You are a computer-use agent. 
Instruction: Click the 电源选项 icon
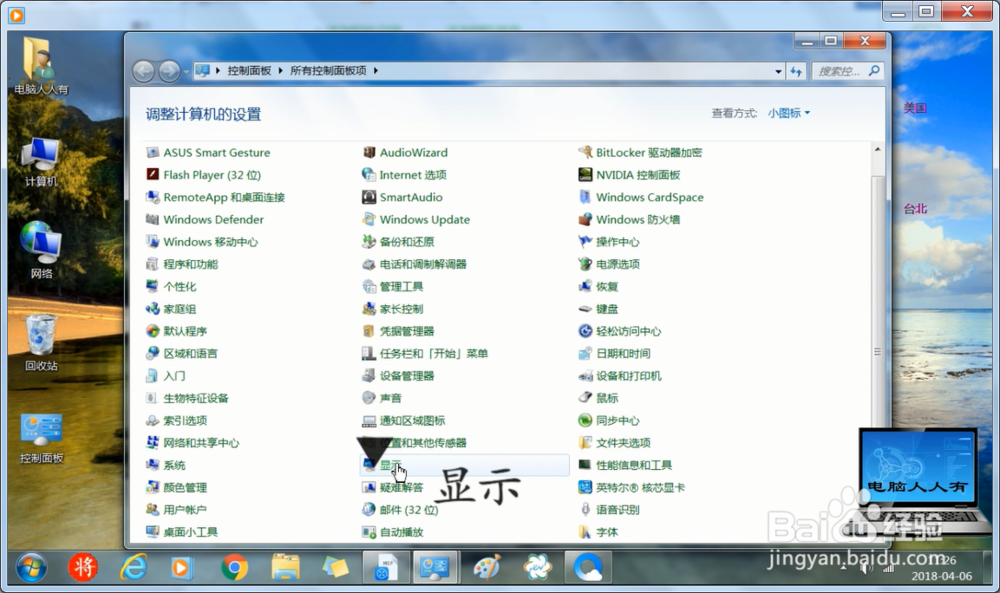[x=585, y=264]
